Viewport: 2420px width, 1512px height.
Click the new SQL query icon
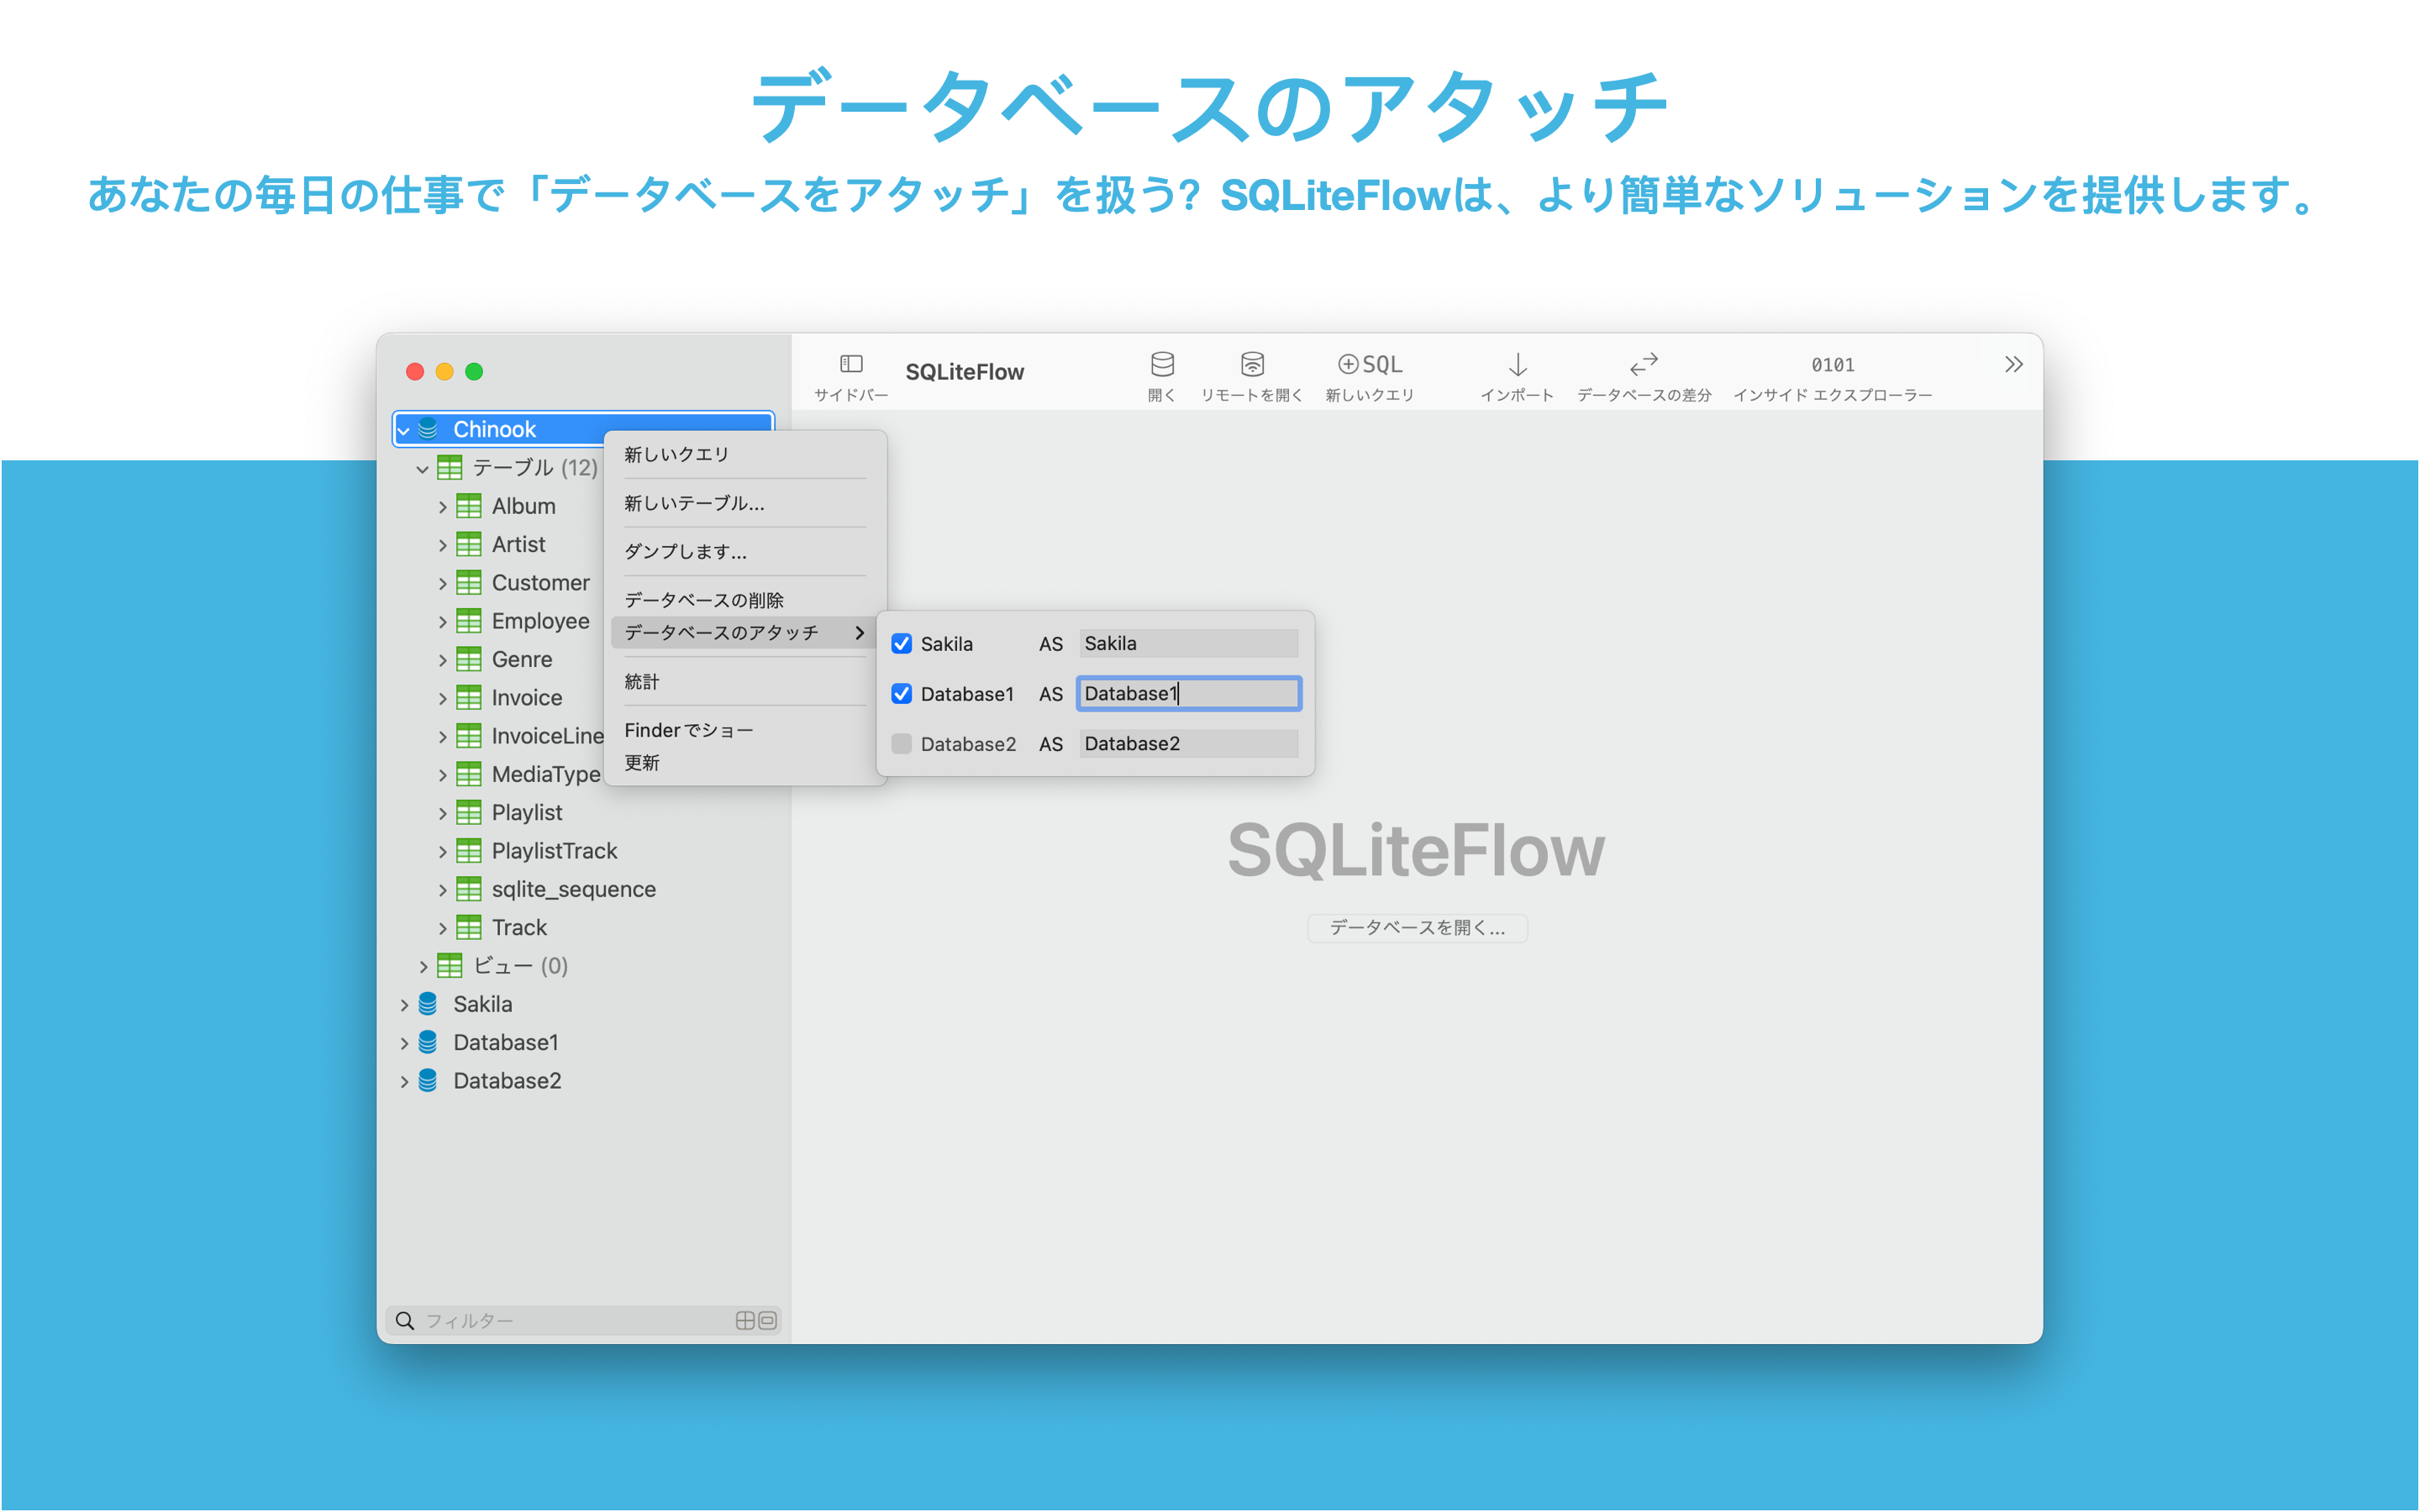(x=1370, y=364)
